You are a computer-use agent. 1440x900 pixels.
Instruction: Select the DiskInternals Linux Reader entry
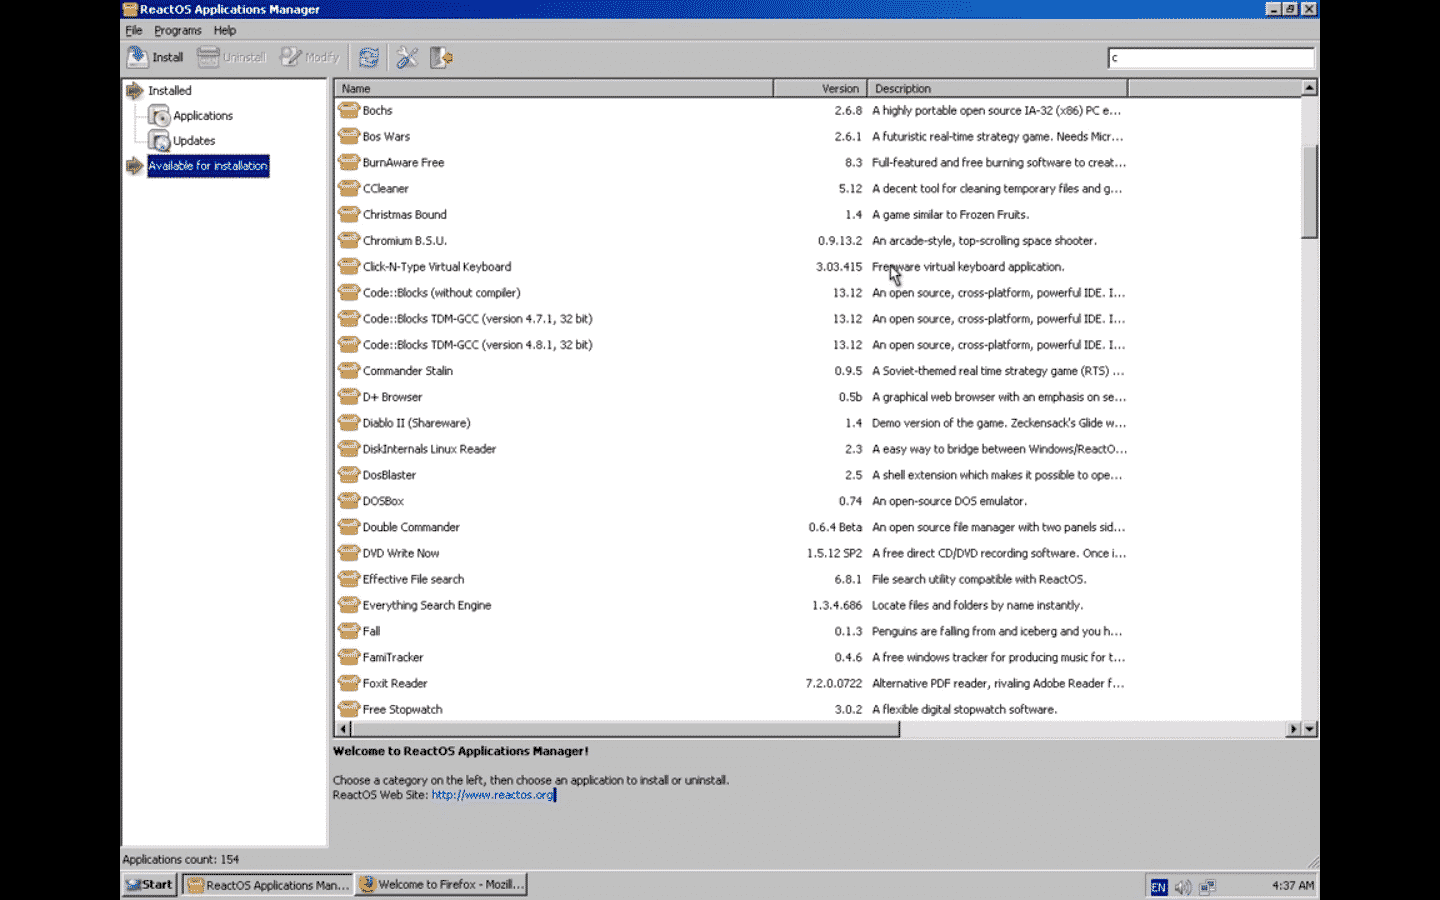point(429,449)
